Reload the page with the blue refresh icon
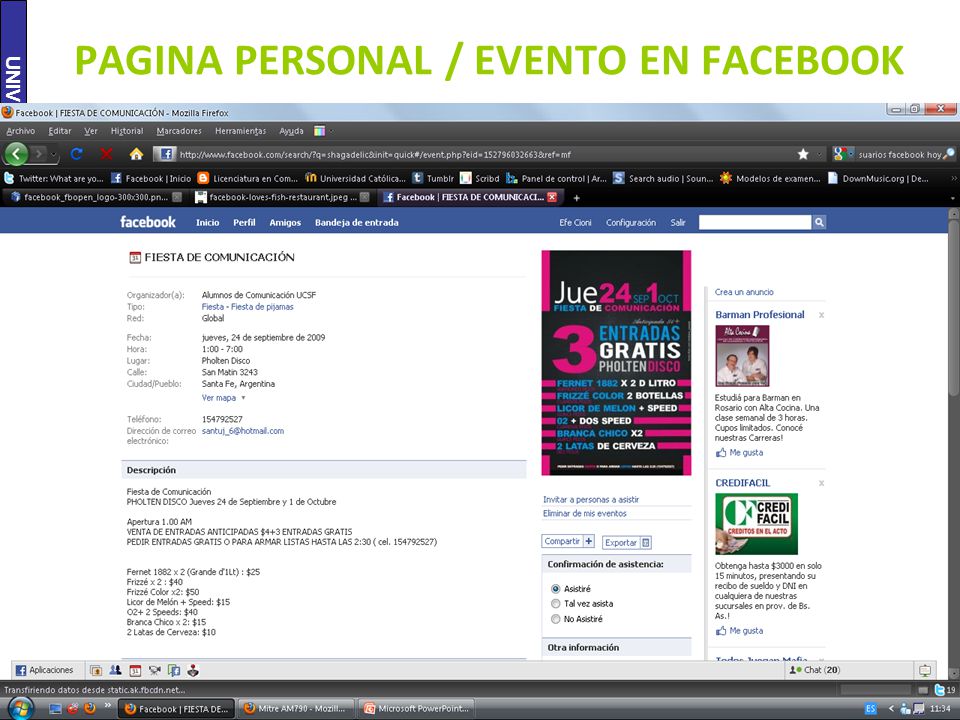Image resolution: width=960 pixels, height=720 pixels. [77, 154]
